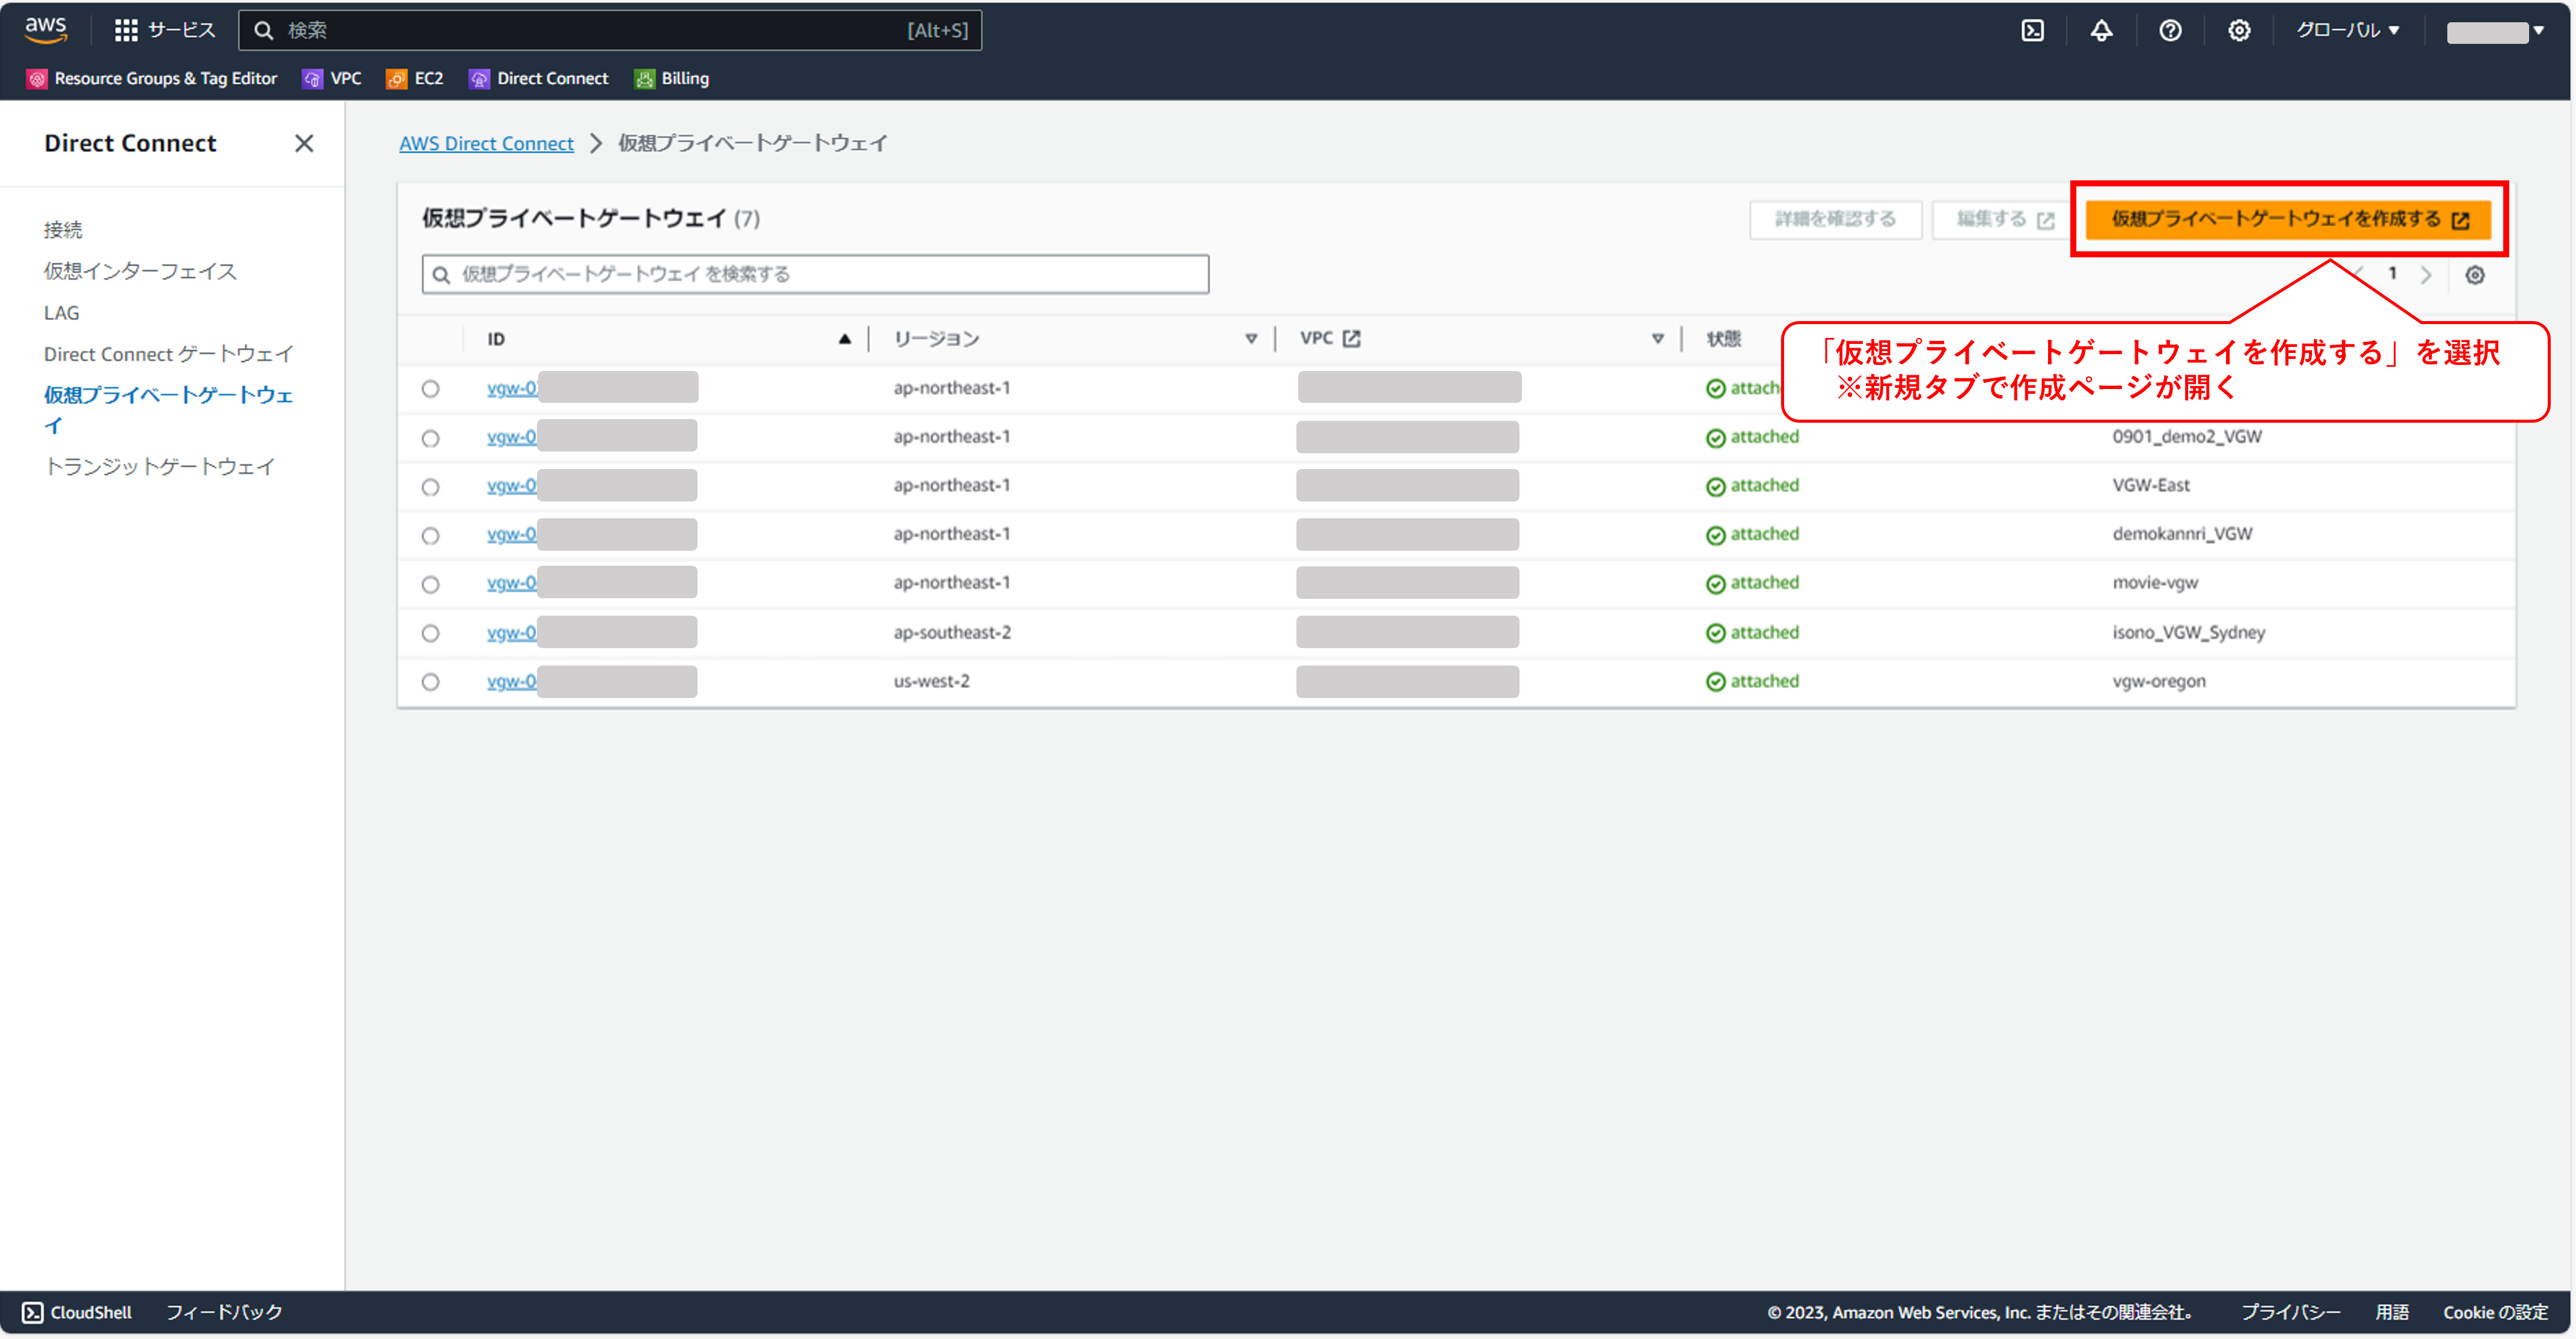This screenshot has width=2576, height=1339.
Task: Open 仮想インターフェイス in sidebar
Action: pyautogui.click(x=140, y=271)
